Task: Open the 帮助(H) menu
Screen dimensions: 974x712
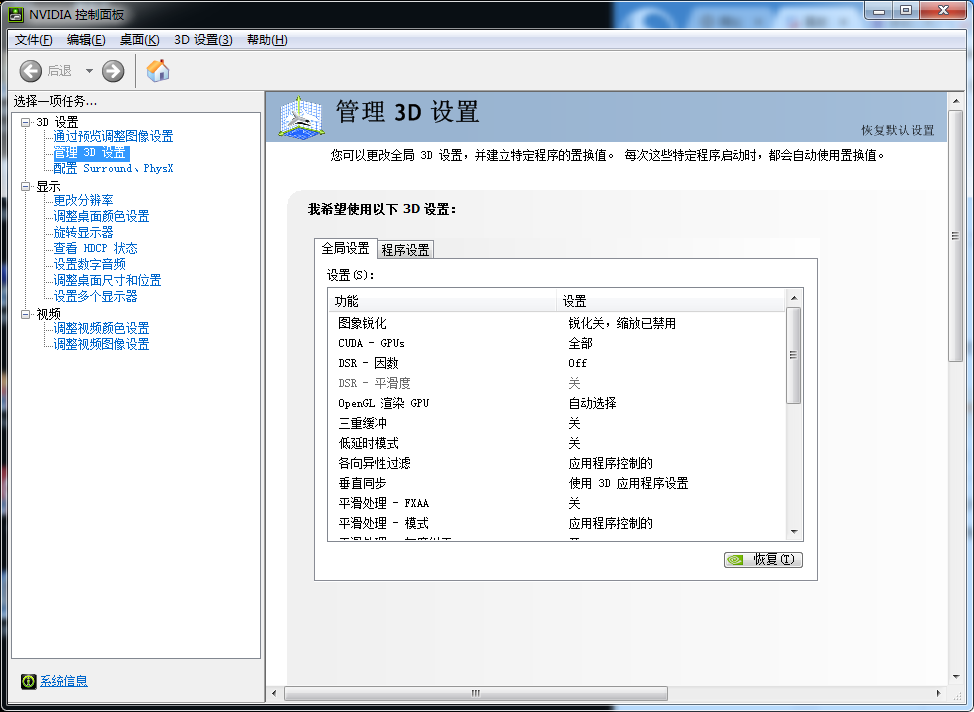Action: tap(267, 40)
